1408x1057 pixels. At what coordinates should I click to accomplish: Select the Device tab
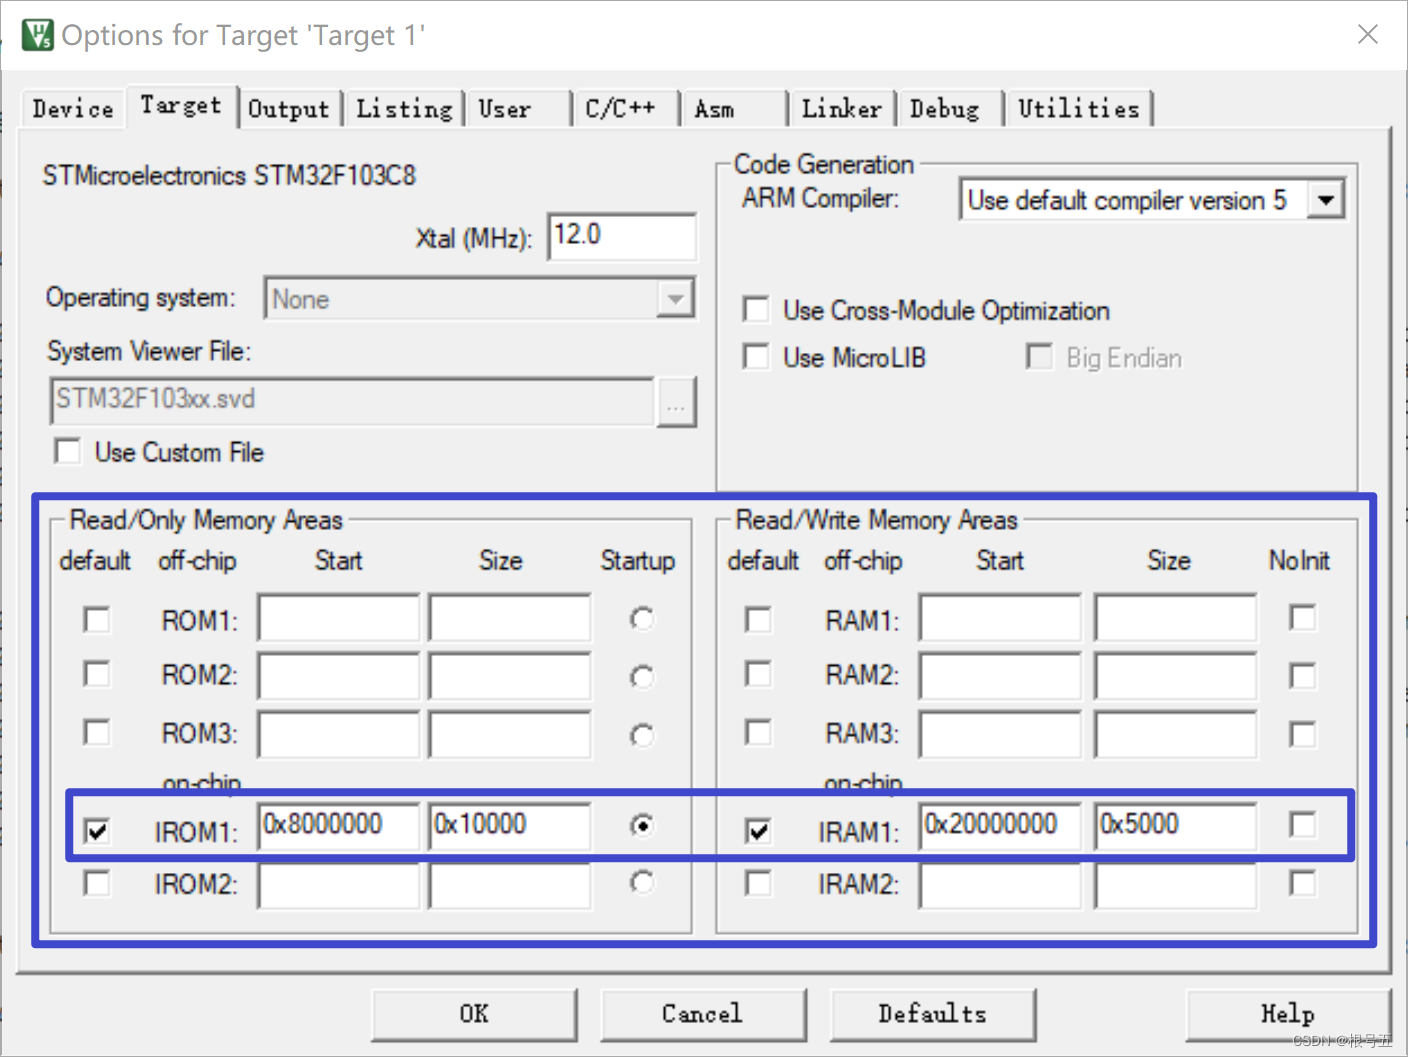coord(71,108)
